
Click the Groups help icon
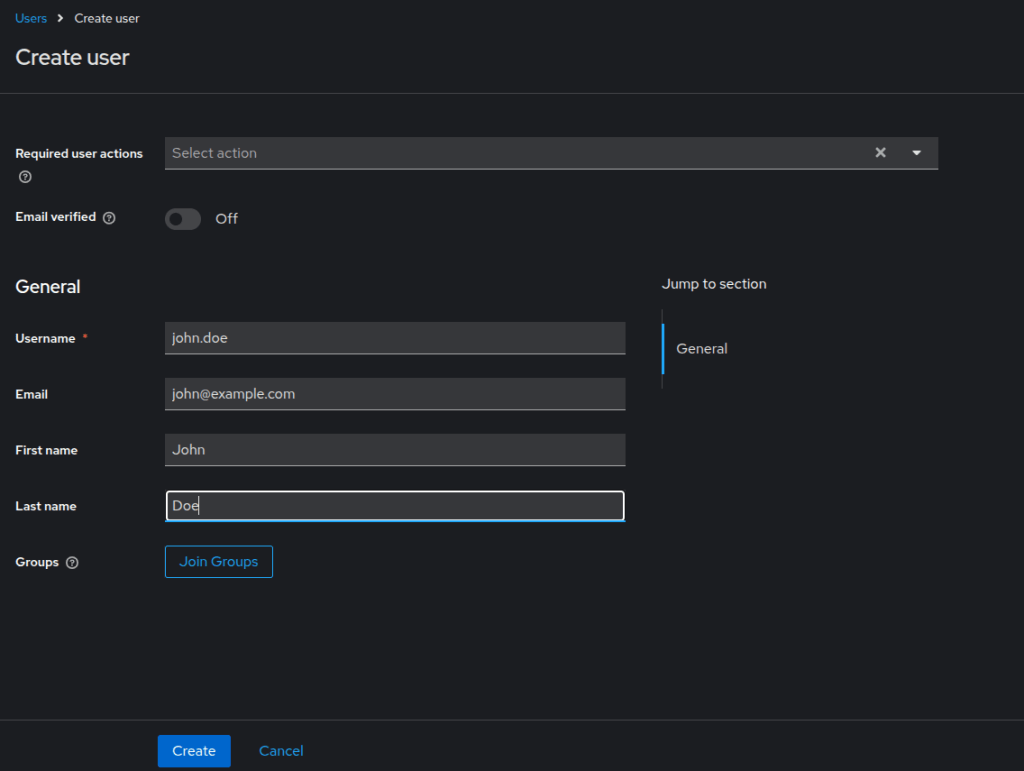[x=71, y=562]
